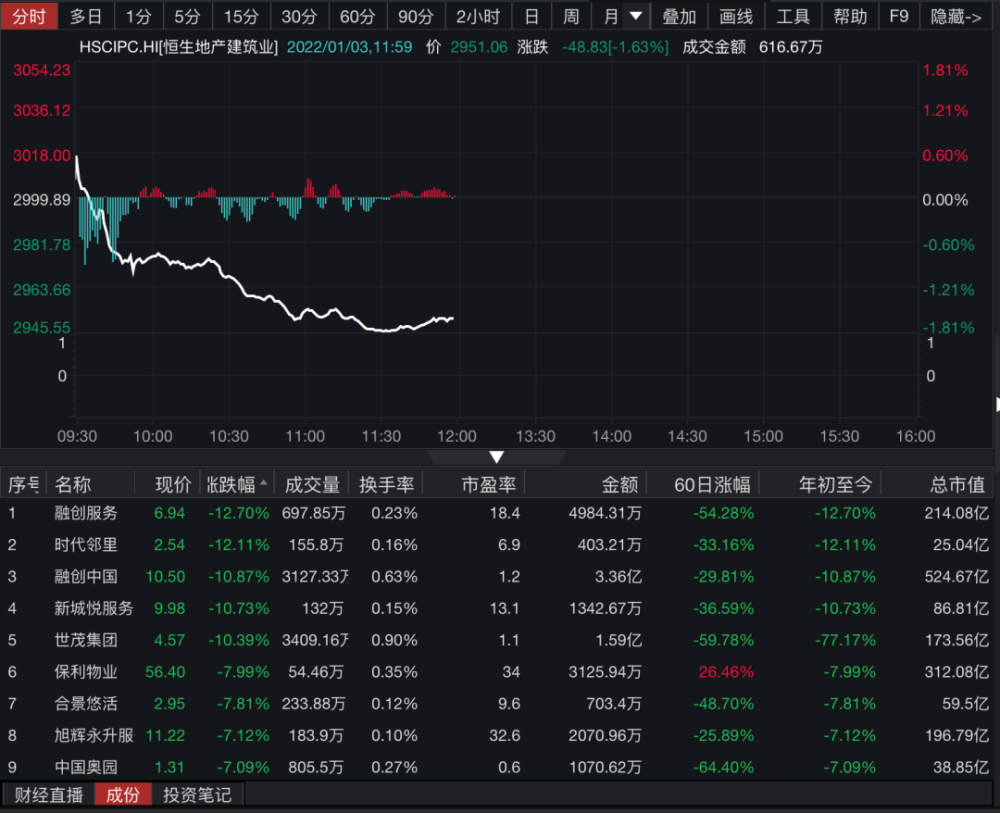Switch to the 多日 chart view
Screen dimensions: 1000x813
(86, 16)
